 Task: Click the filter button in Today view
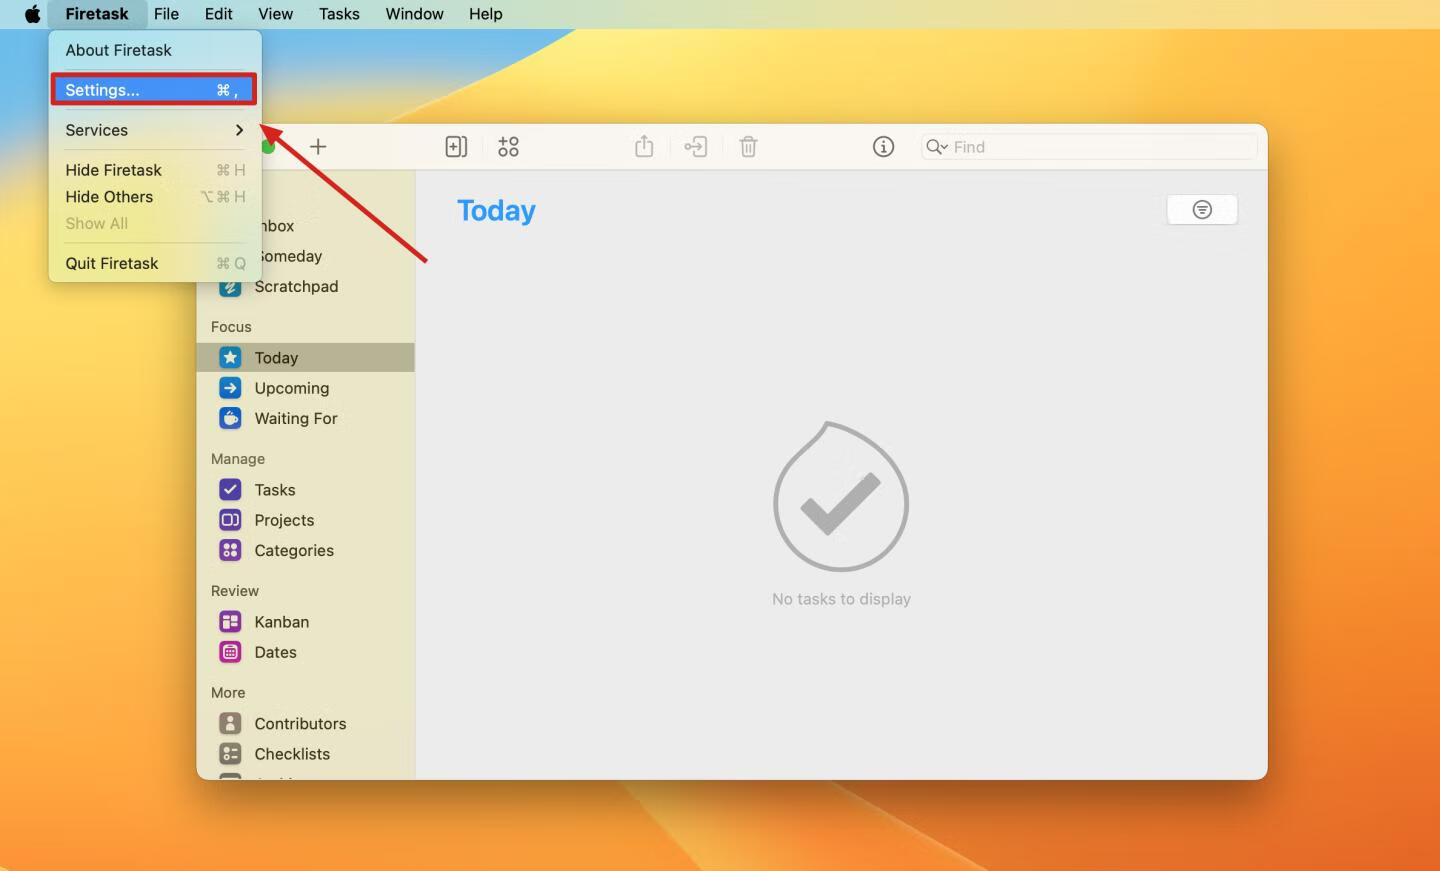coord(1202,209)
